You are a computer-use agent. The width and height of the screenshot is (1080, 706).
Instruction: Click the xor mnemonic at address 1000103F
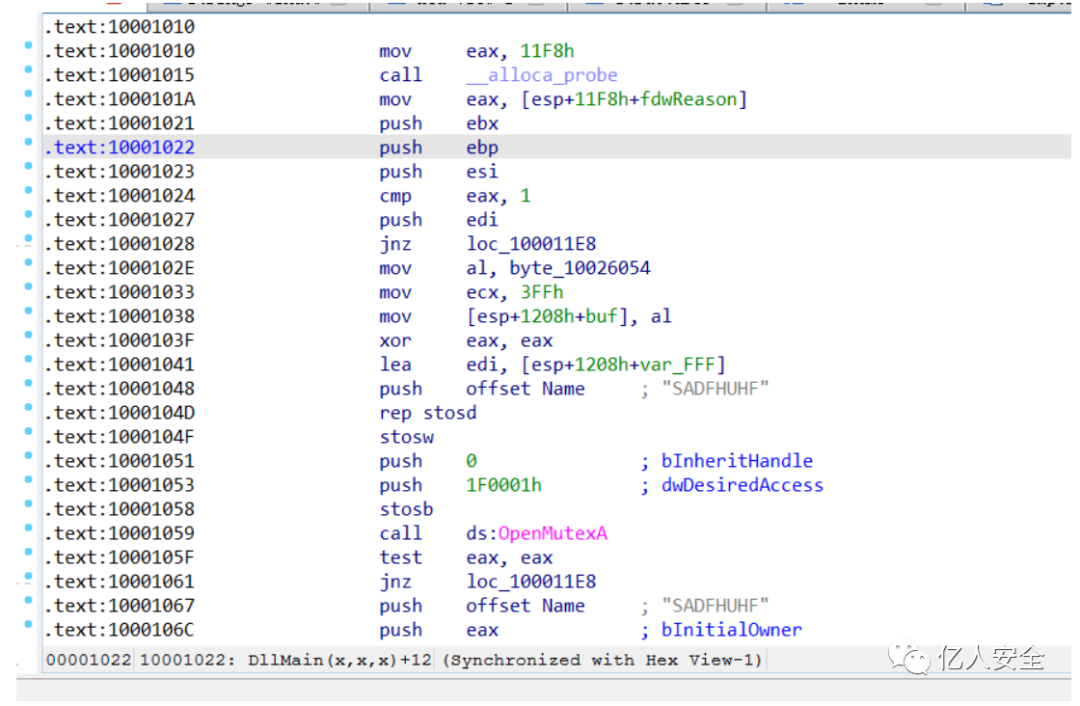[x=395, y=341]
